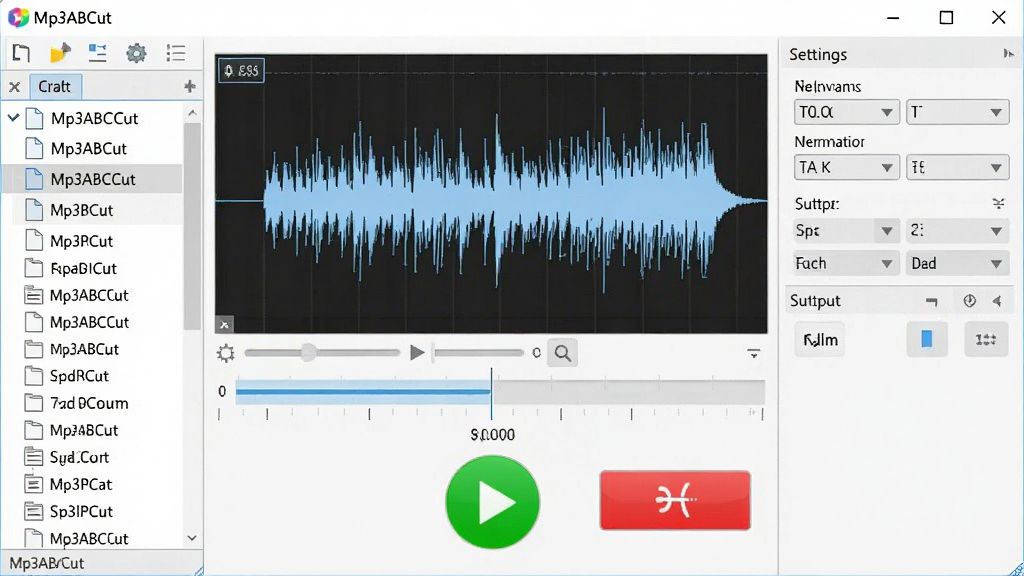Image resolution: width=1024 pixels, height=576 pixels.
Task: Click the audio waveform display
Action: (491, 194)
